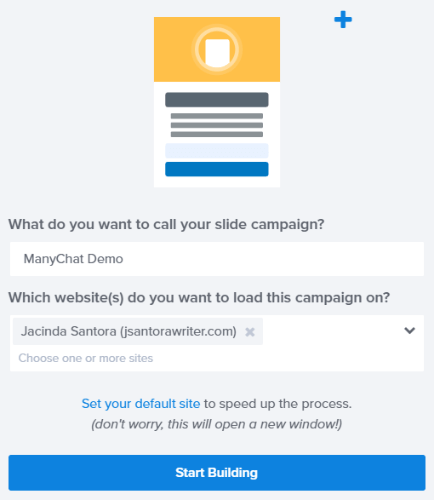Remove the Jacinda Santora site tag

(250, 332)
